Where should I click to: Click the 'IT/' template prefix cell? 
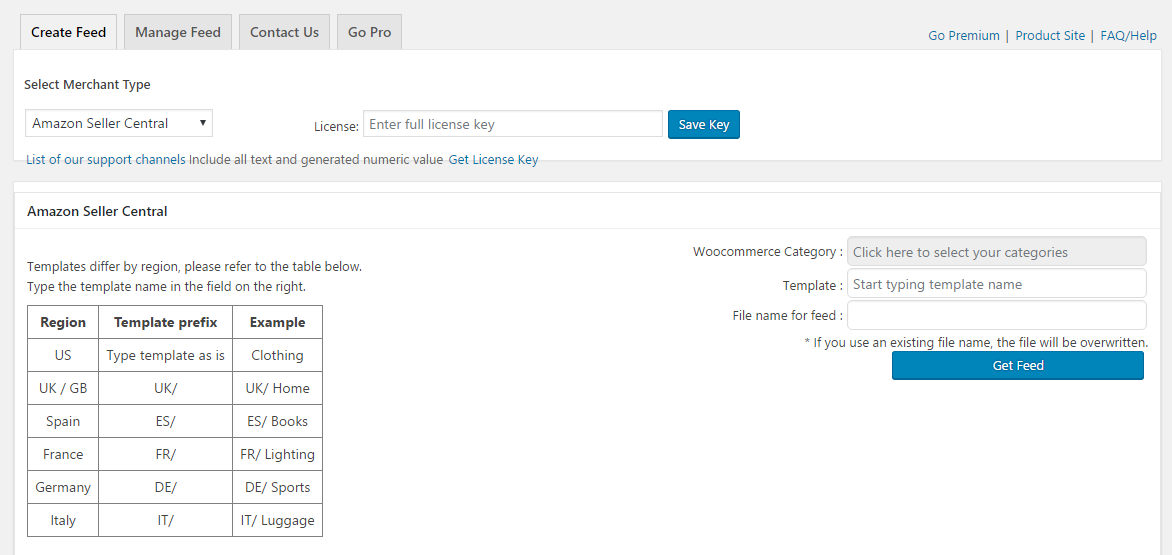(x=165, y=520)
